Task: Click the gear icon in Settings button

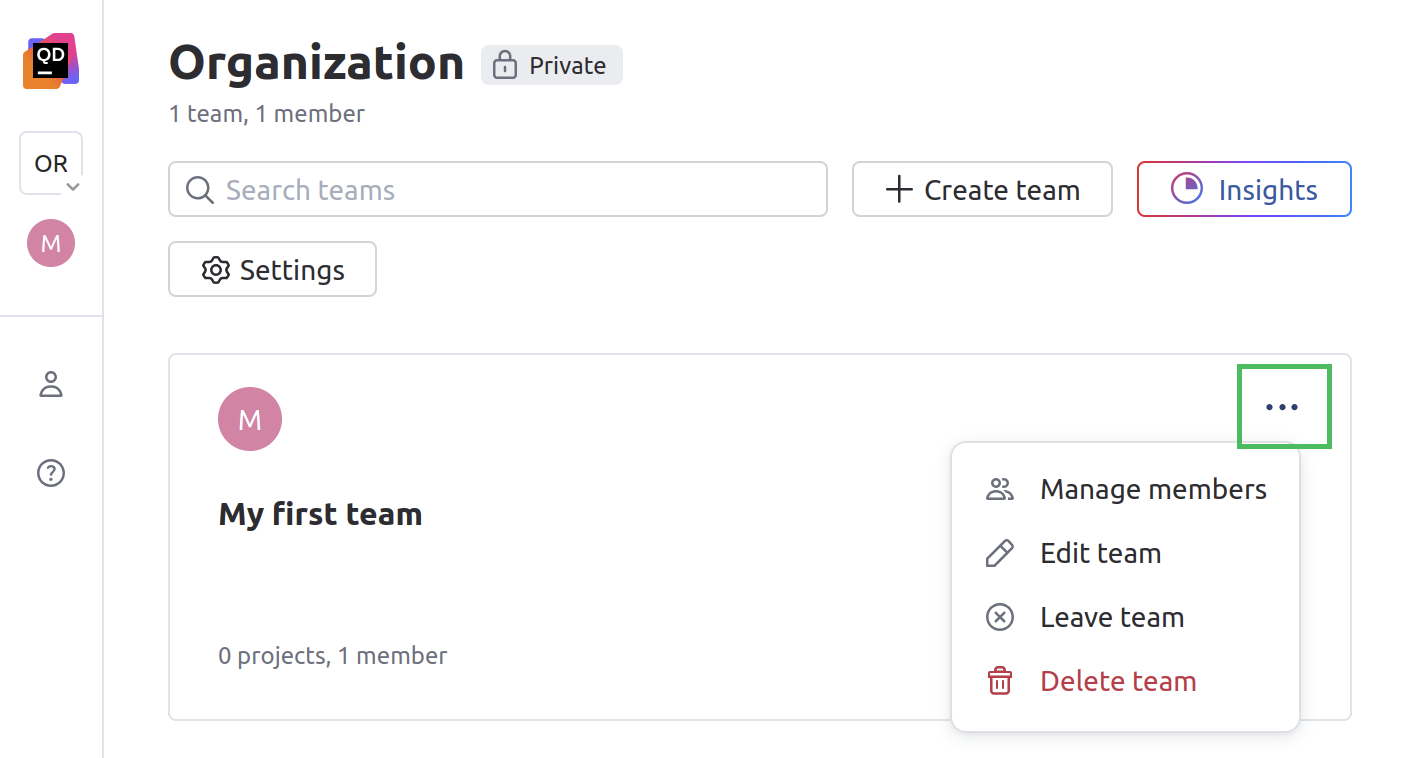Action: 215,269
